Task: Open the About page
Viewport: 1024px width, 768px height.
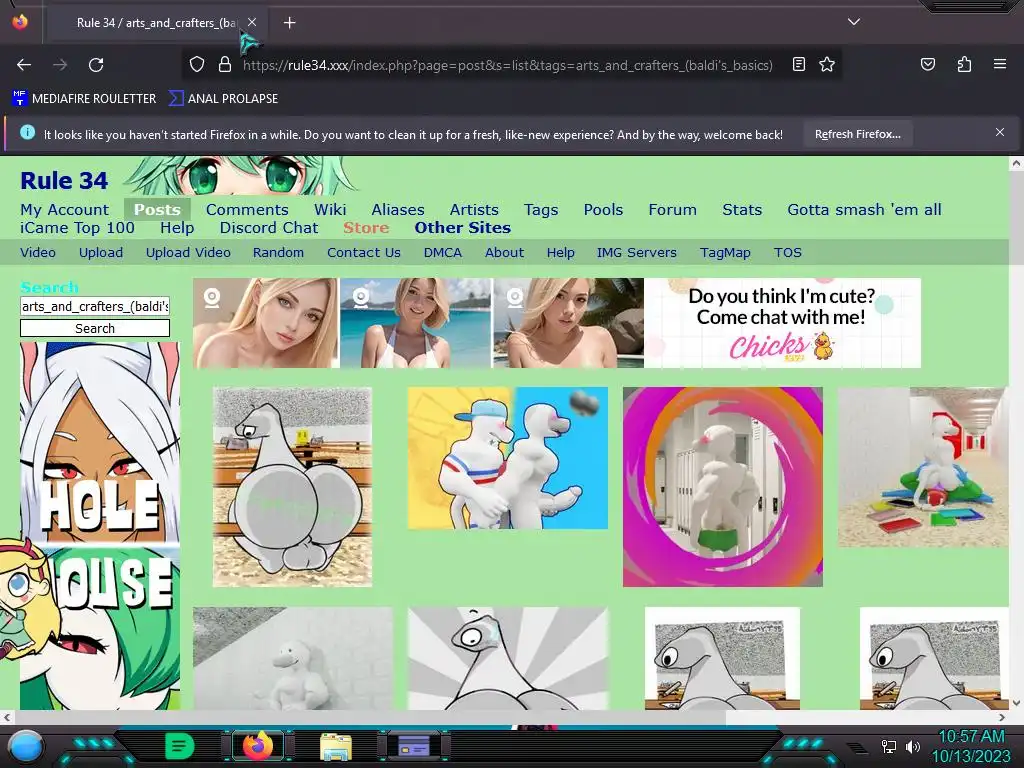Action: [x=504, y=253]
